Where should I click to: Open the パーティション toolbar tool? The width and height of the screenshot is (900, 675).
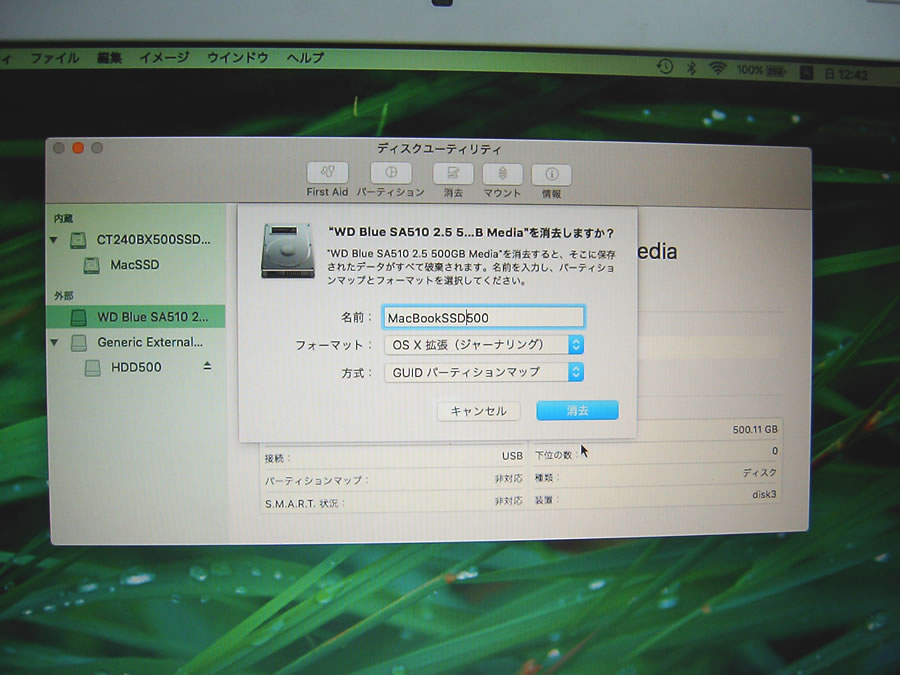391,173
